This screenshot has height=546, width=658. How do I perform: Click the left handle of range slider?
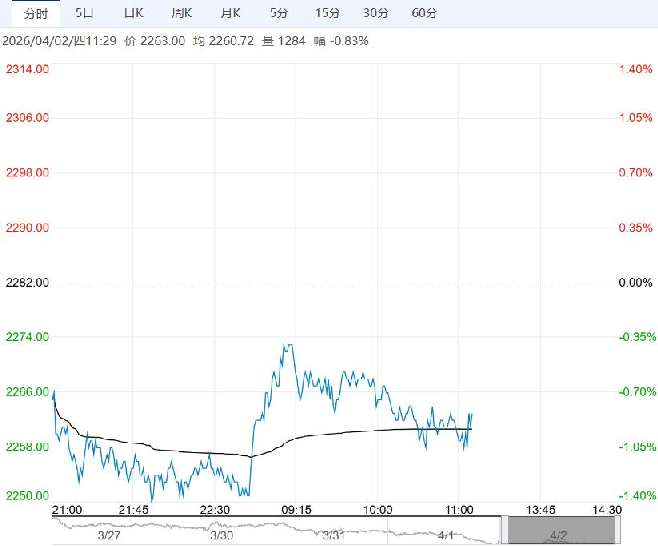coord(503,530)
